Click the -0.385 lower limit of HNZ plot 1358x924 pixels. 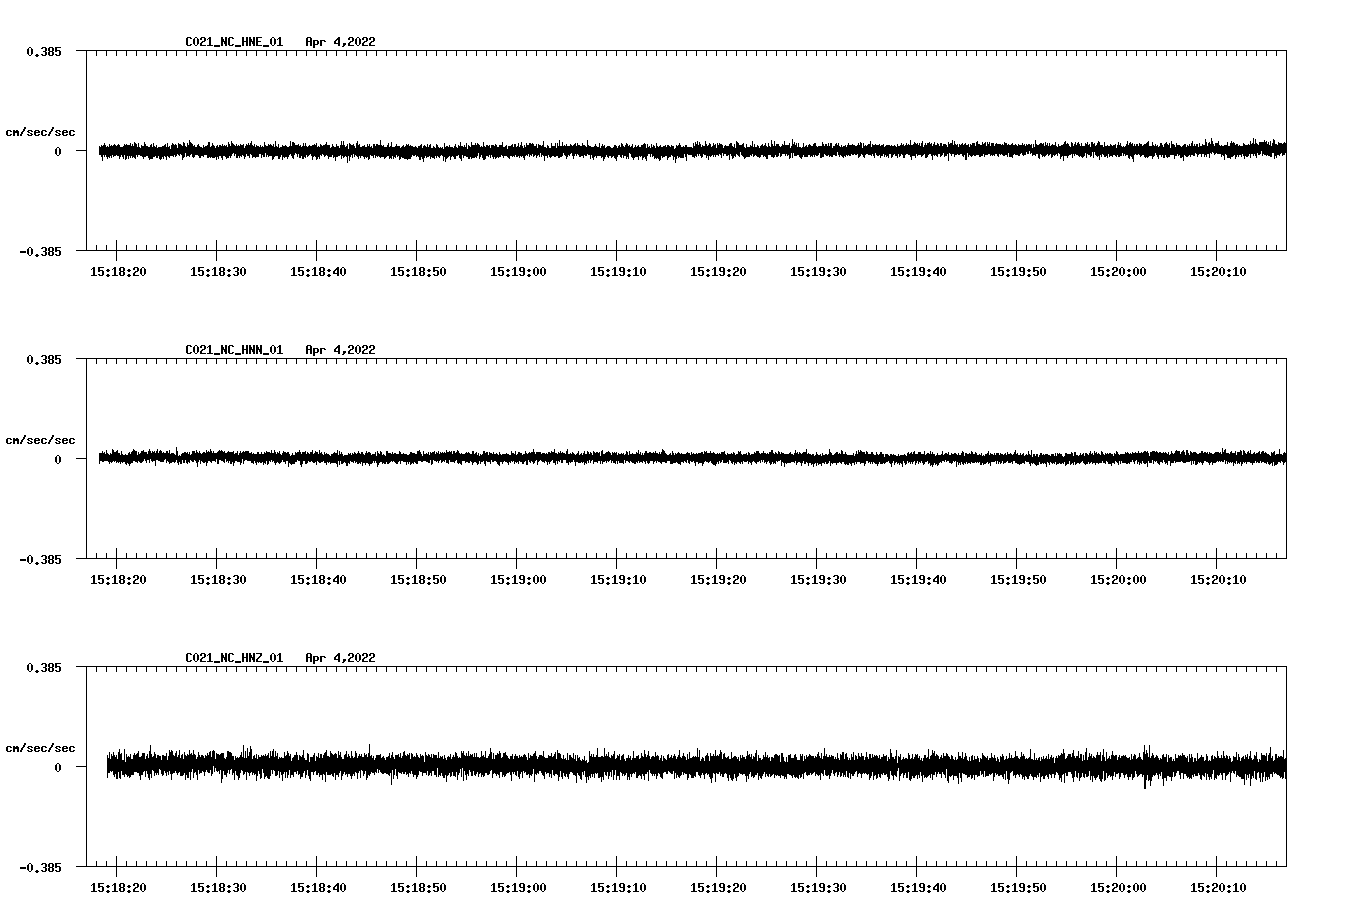(x=40, y=867)
